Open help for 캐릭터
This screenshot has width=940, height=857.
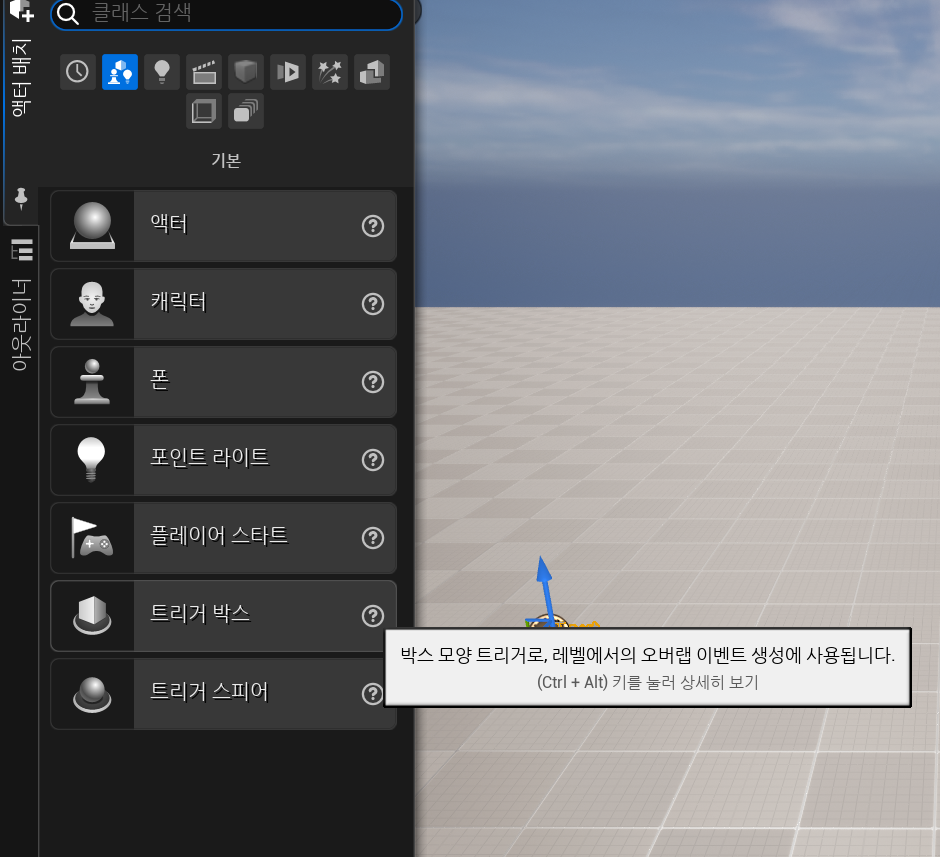pos(373,304)
